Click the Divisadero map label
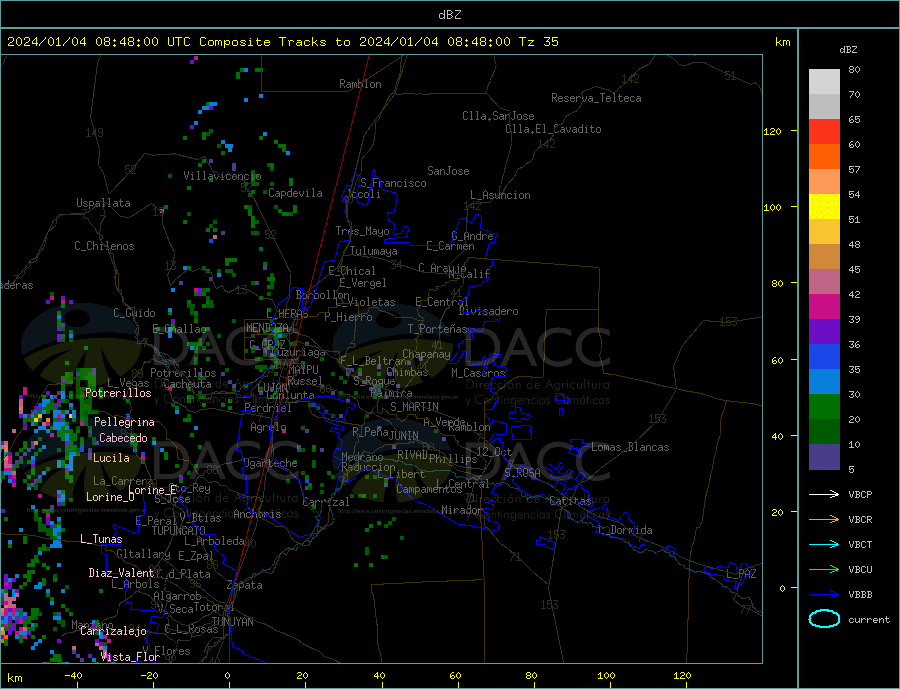The width and height of the screenshot is (900, 689). click(x=488, y=311)
